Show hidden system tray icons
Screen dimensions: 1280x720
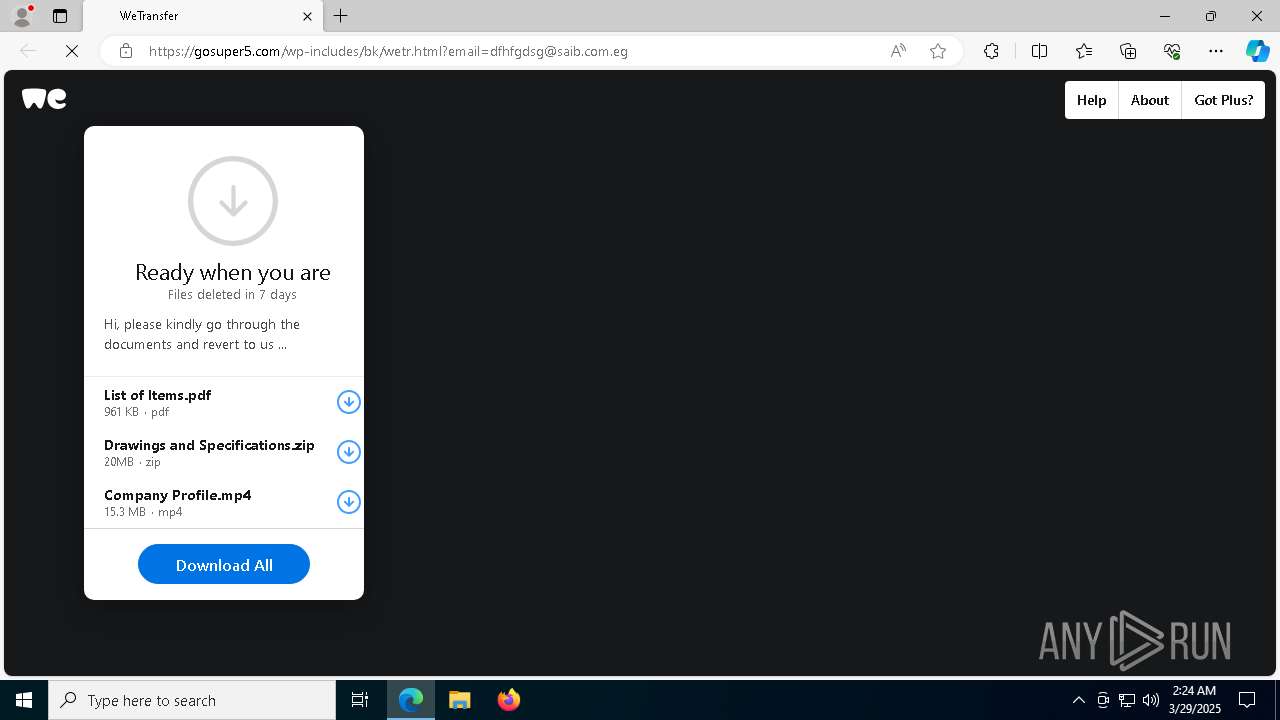tap(1078, 700)
